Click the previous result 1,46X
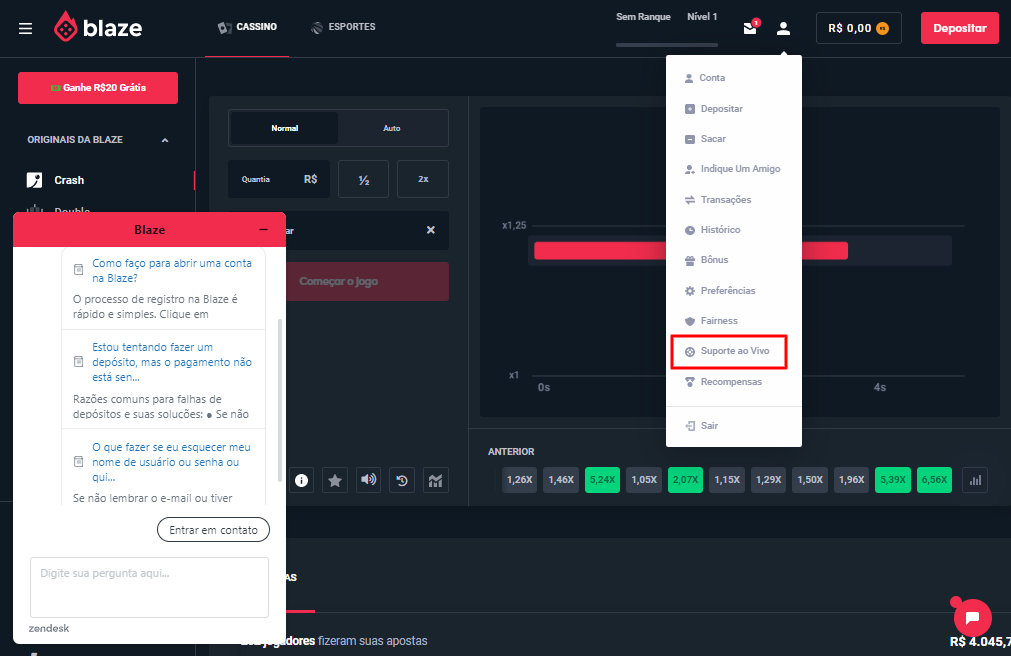The width and height of the screenshot is (1011, 656). coord(561,480)
